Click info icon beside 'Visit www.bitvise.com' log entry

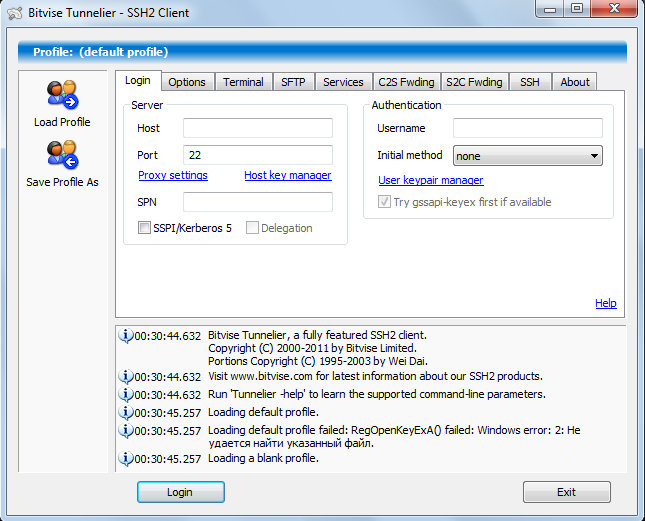click(x=126, y=376)
